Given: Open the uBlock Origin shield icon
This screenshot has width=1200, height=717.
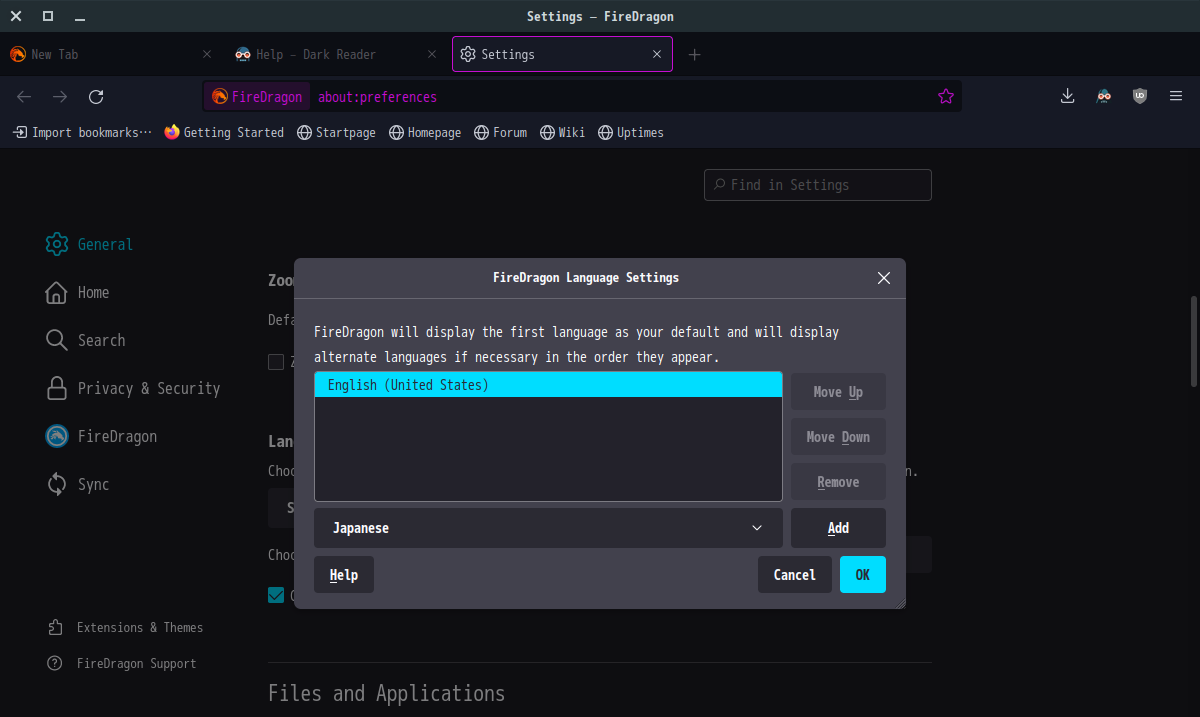Looking at the screenshot, I should [1139, 96].
